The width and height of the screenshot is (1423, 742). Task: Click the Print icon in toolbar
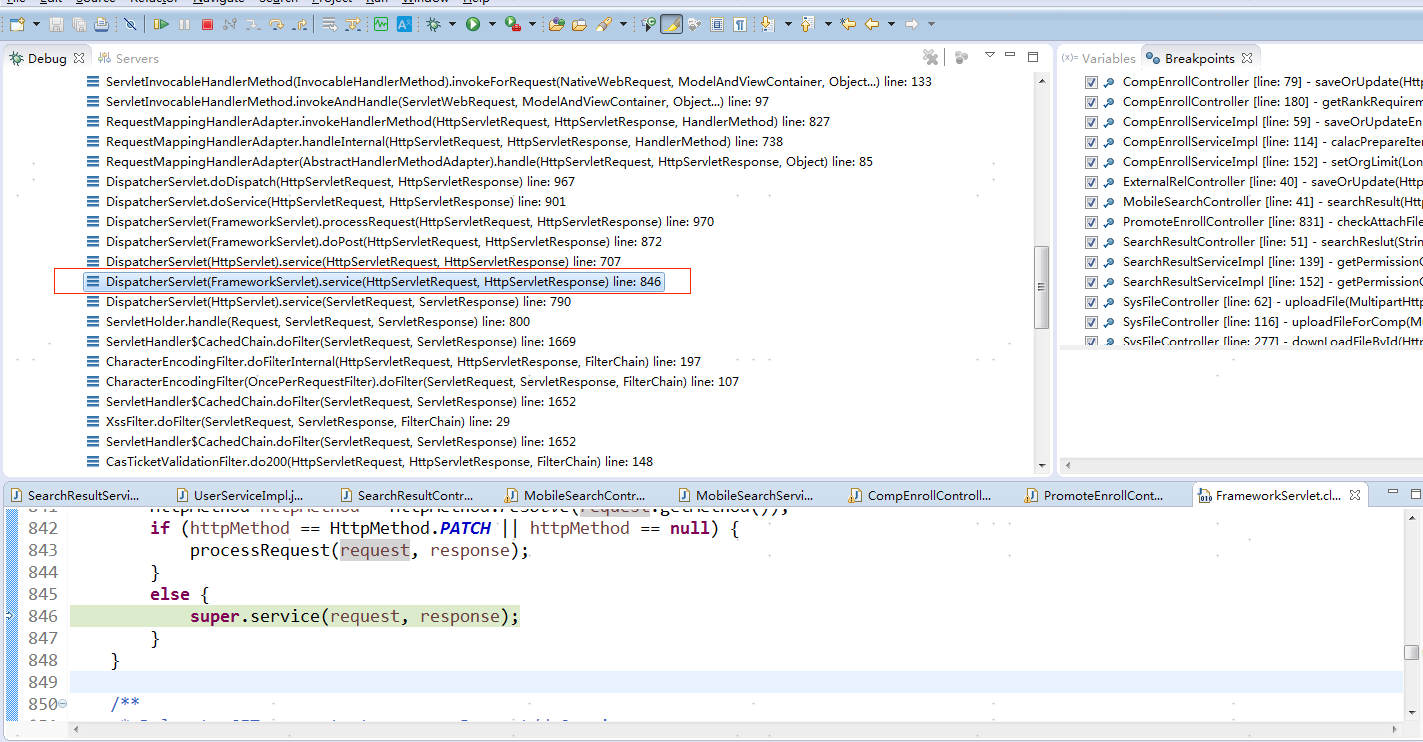[101, 24]
